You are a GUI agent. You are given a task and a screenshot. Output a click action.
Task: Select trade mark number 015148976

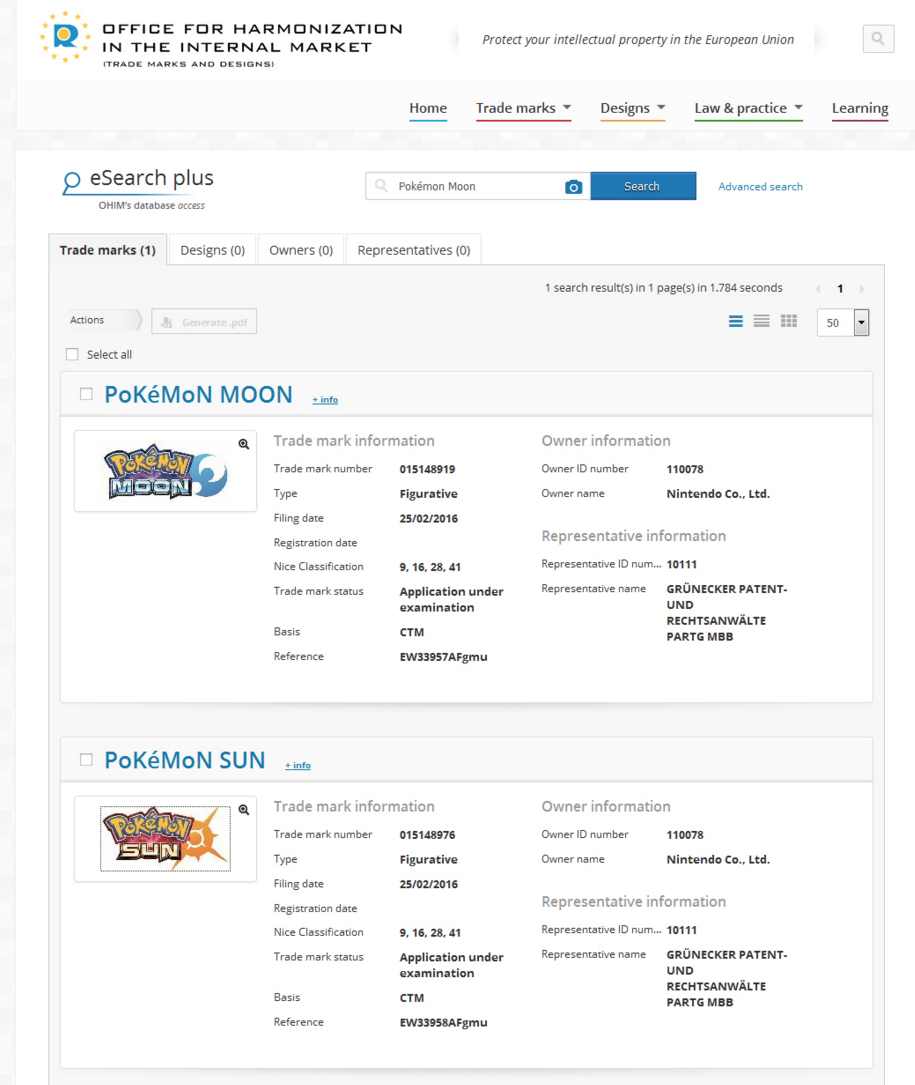pyautogui.click(x=427, y=835)
